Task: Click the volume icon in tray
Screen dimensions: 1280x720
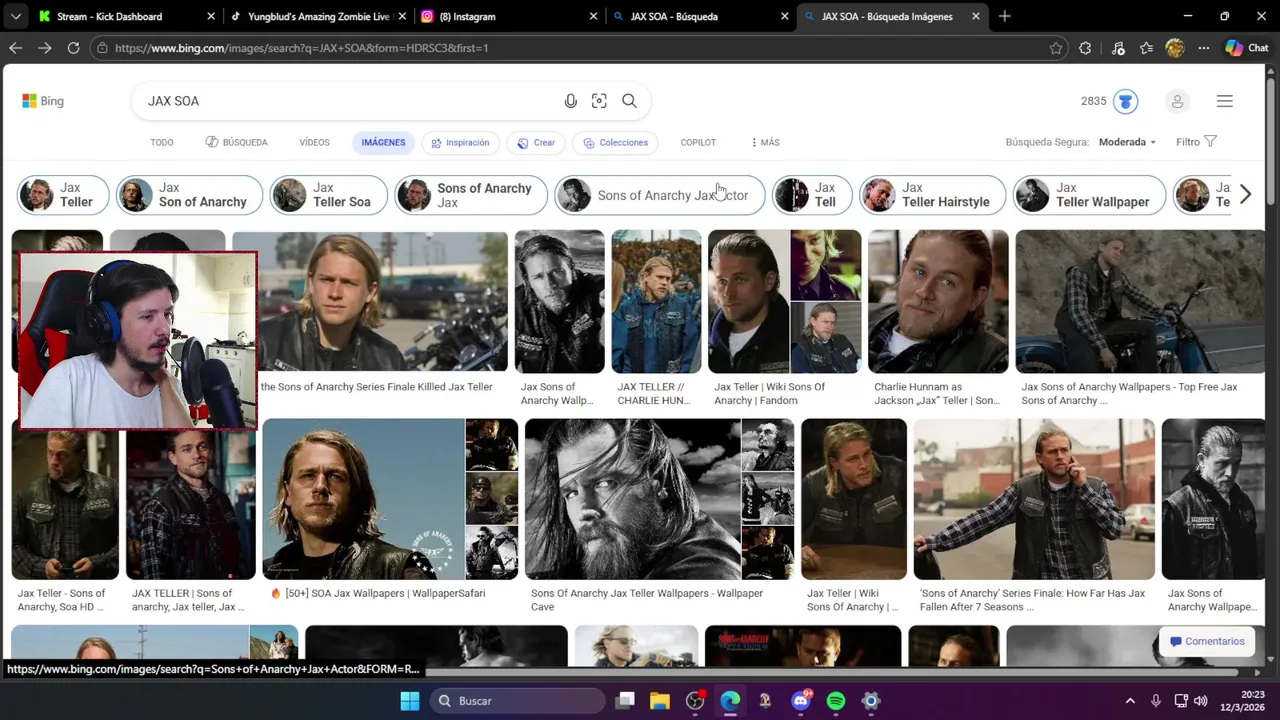Action: (1200, 701)
